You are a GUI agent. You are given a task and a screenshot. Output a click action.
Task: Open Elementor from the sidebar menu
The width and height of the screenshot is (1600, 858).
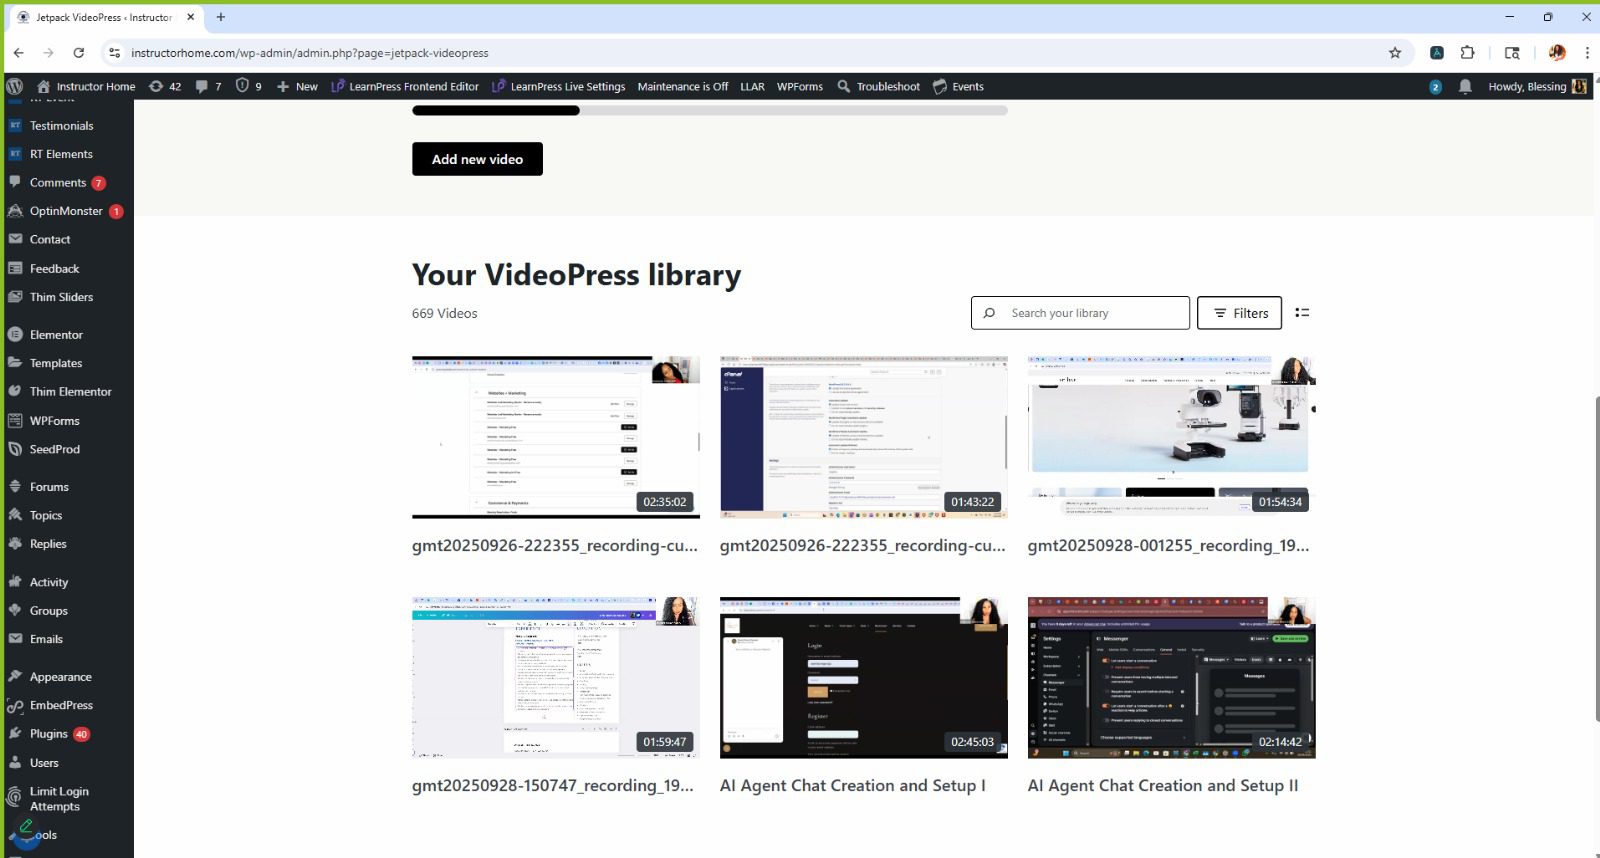tap(56, 335)
